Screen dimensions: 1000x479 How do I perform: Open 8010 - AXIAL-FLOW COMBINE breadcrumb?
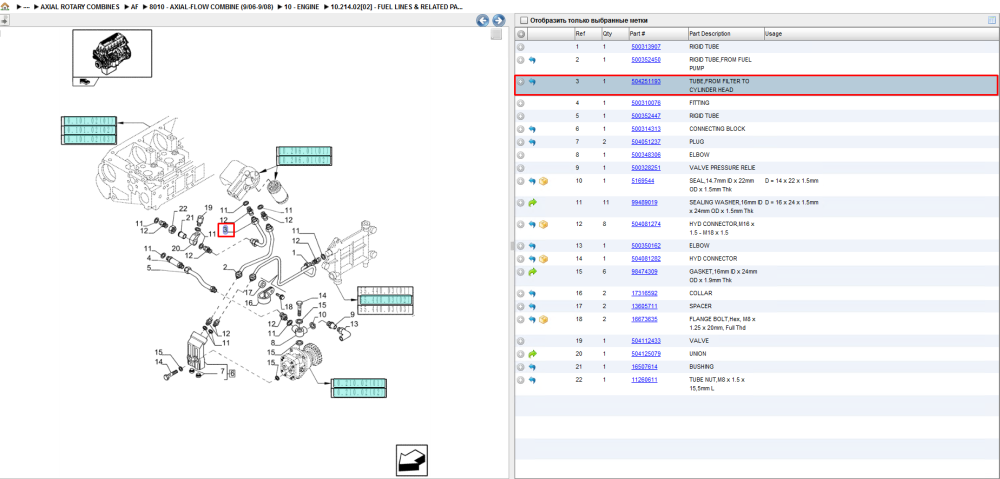211,6
